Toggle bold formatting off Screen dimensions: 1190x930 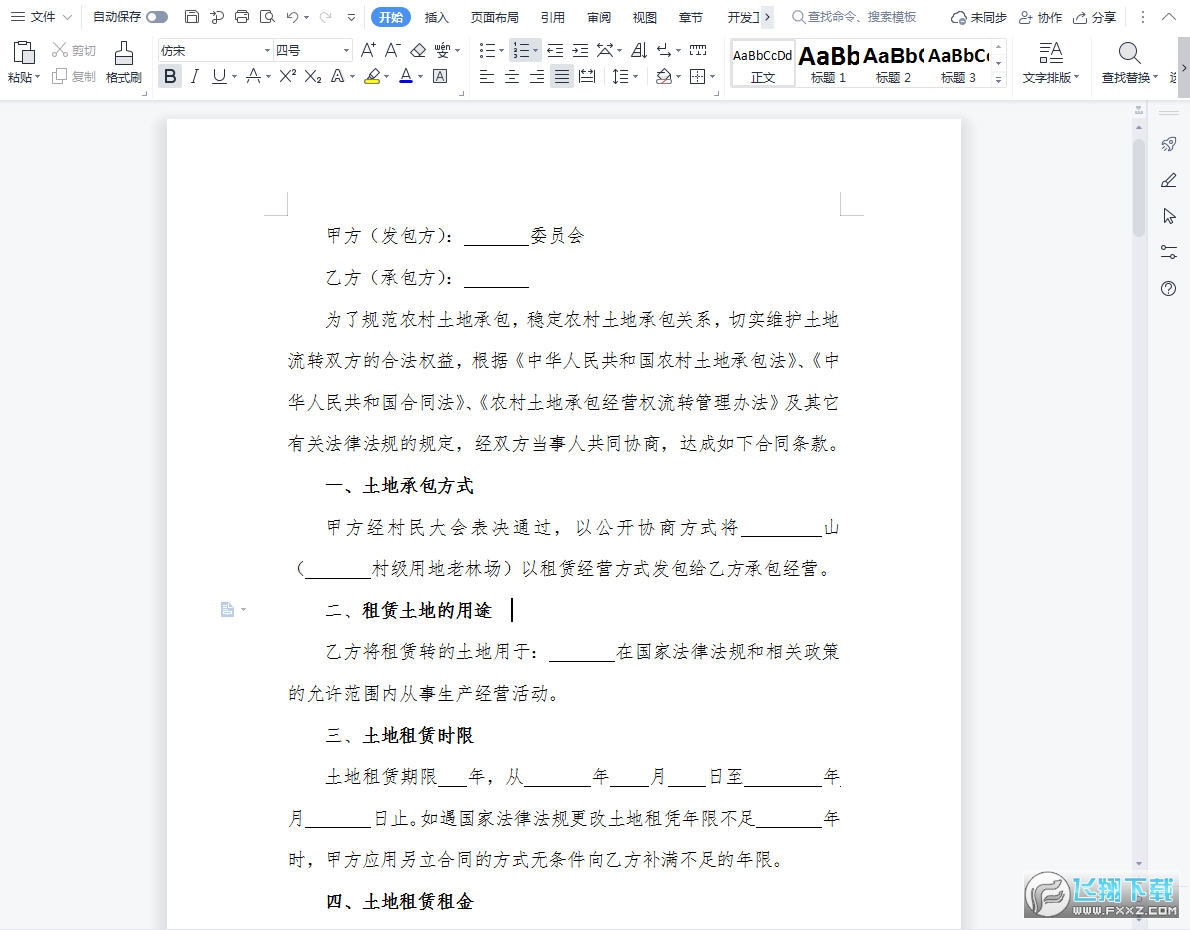(170, 76)
